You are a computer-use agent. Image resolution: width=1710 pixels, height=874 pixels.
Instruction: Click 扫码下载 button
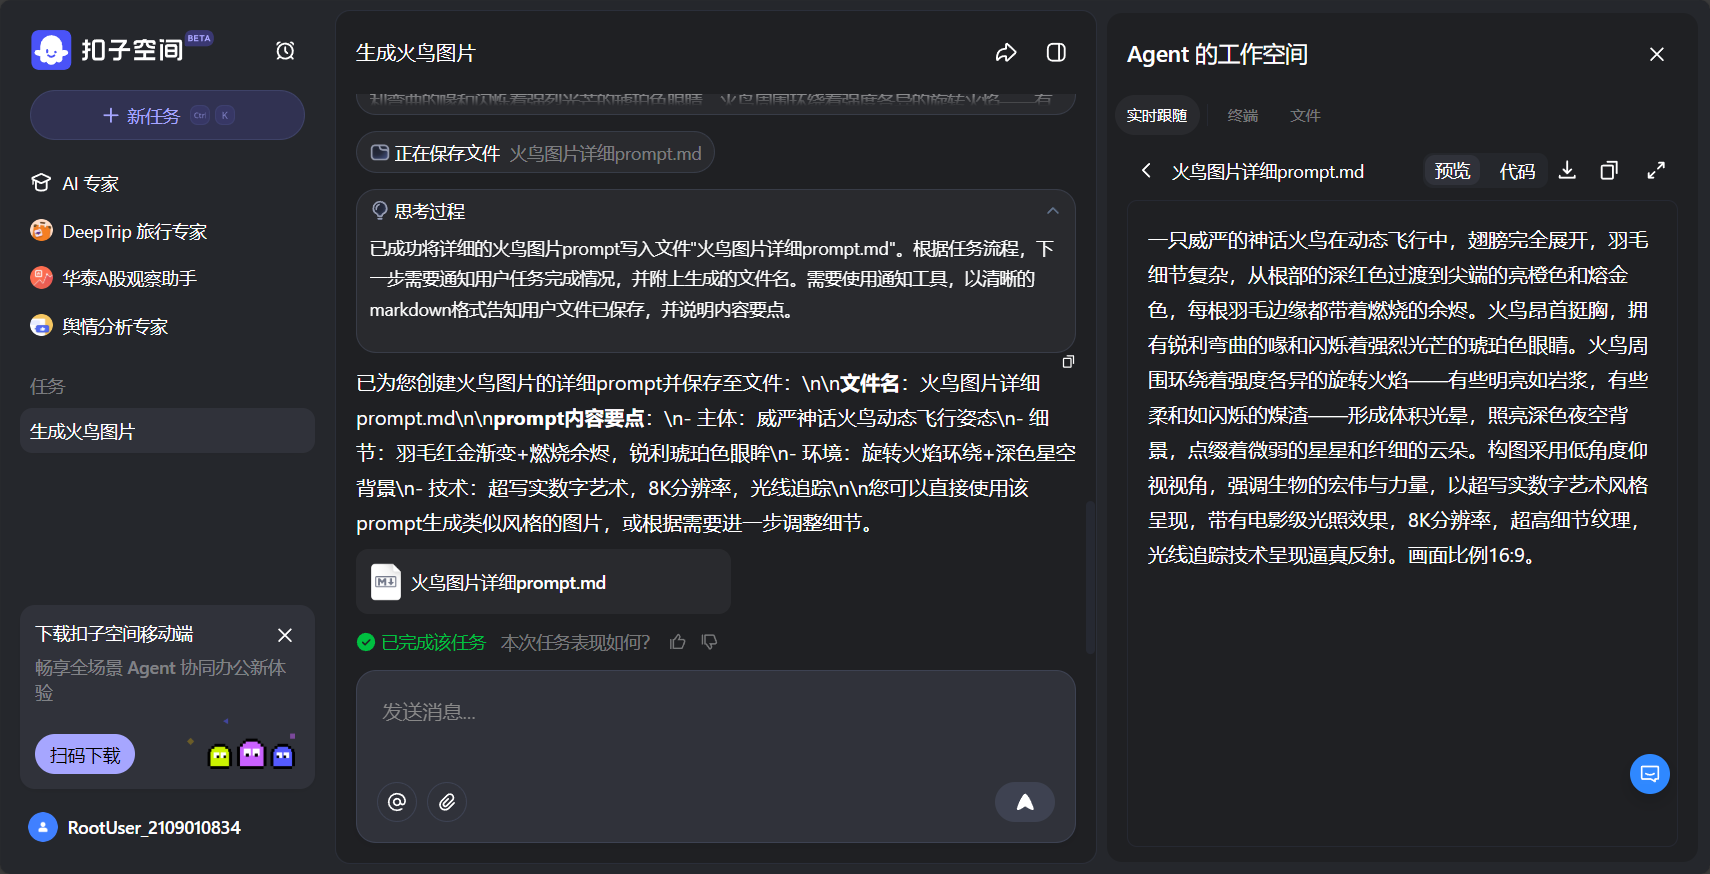point(85,755)
